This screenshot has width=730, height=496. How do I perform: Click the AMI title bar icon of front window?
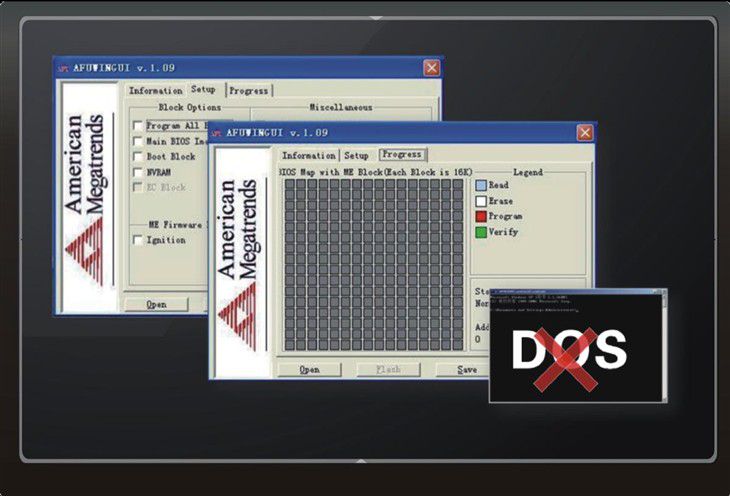216,134
